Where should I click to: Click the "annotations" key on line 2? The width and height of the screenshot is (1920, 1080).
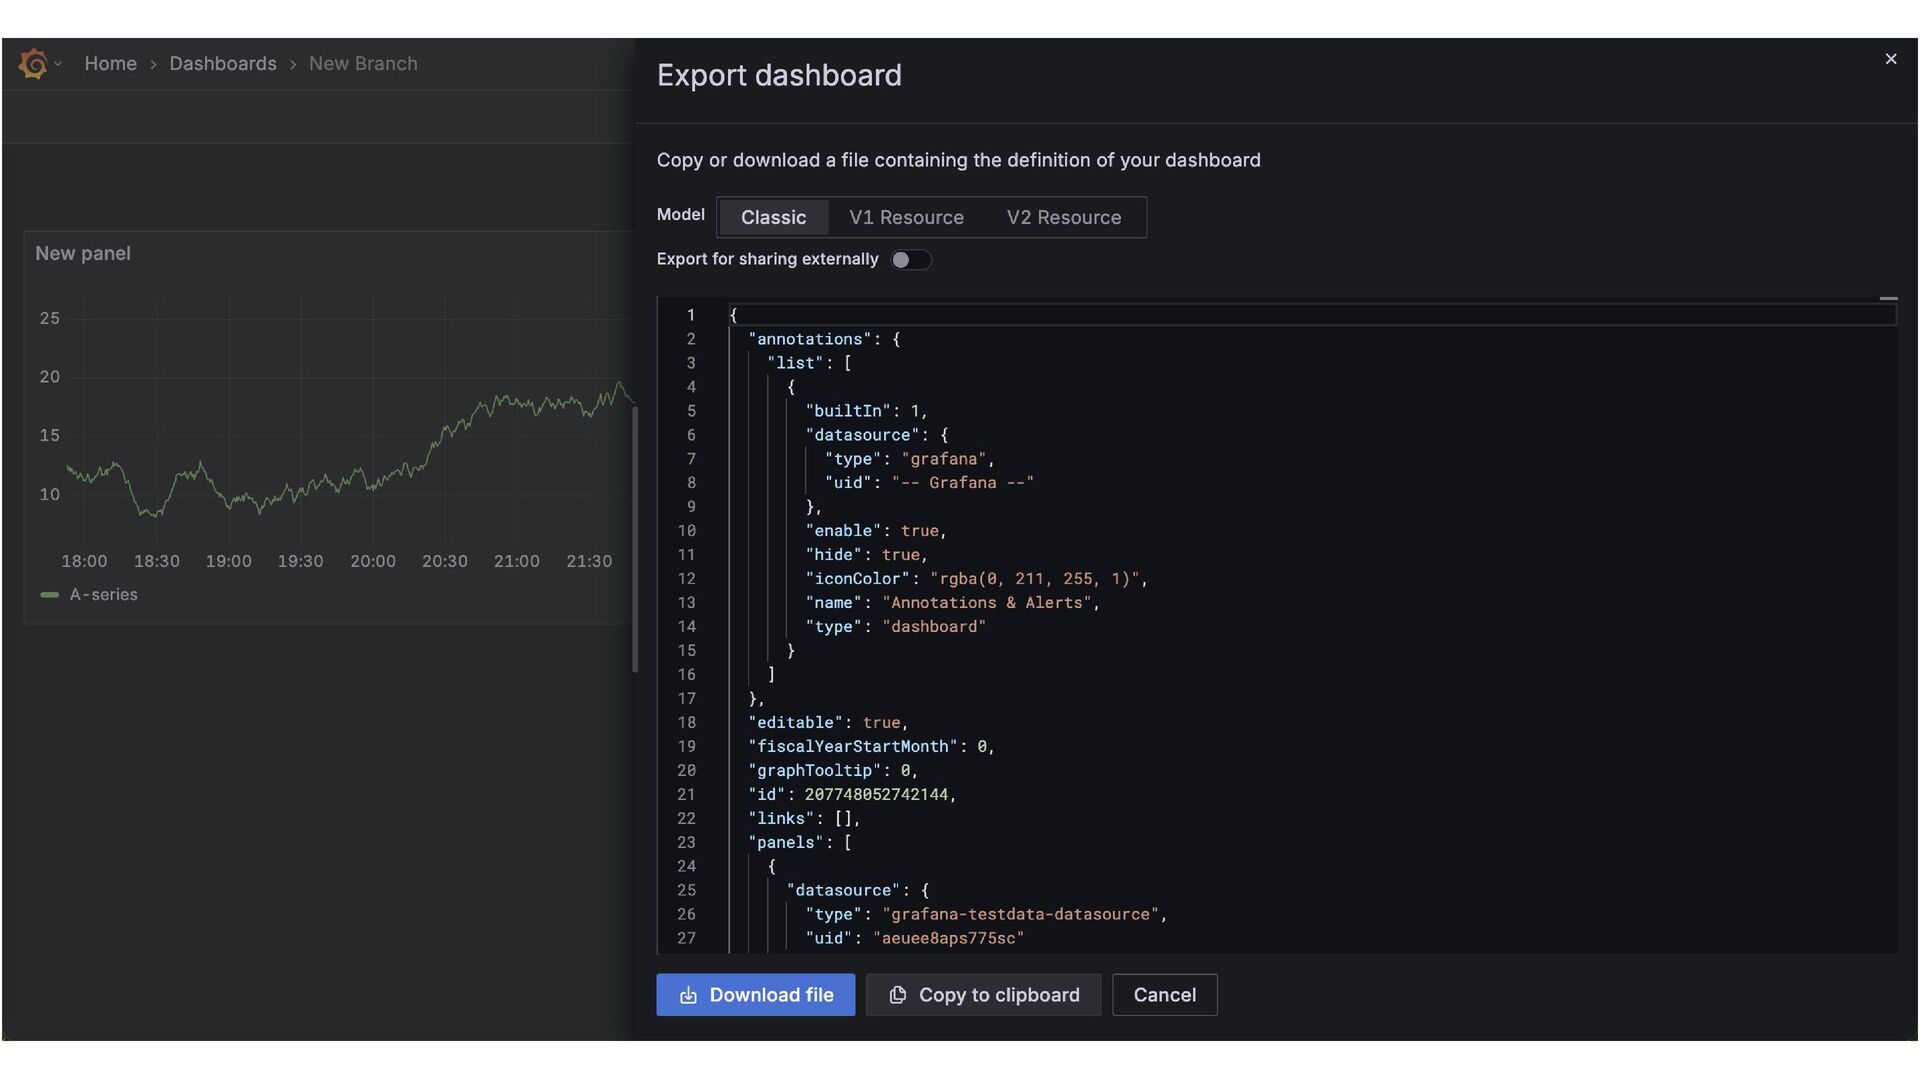click(x=810, y=339)
